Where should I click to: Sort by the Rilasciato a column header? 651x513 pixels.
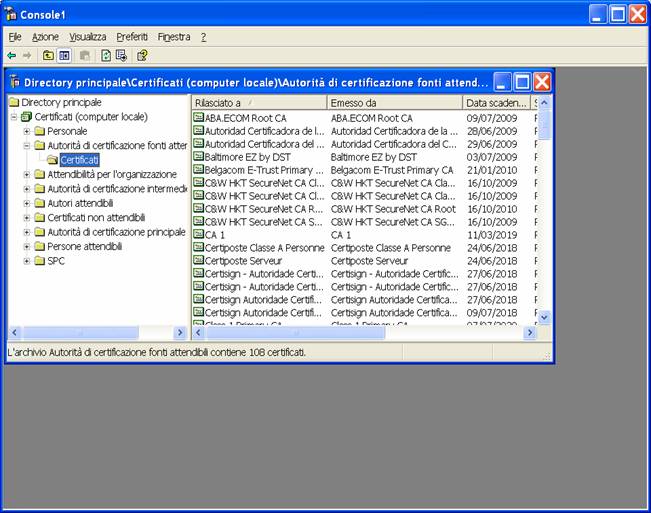tap(259, 103)
